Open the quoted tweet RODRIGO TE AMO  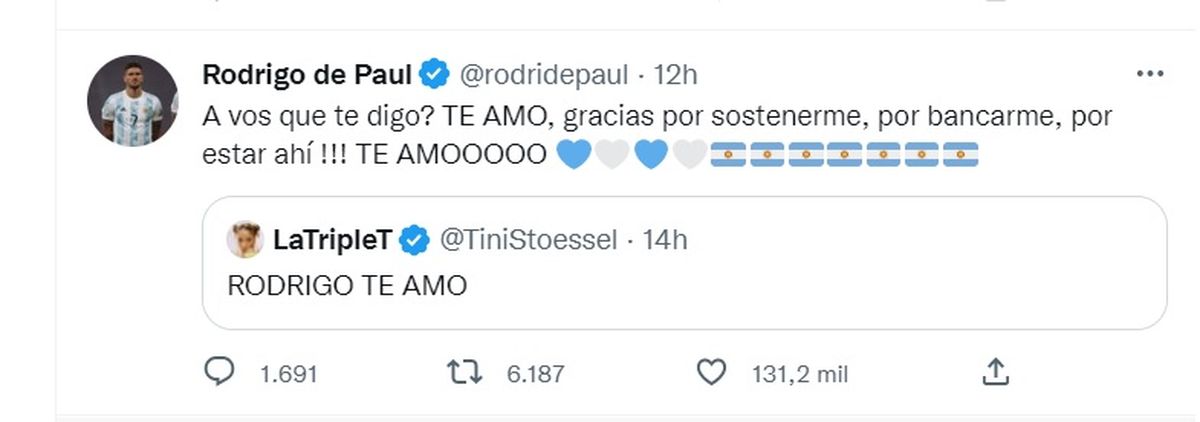pyautogui.click(x=685, y=263)
